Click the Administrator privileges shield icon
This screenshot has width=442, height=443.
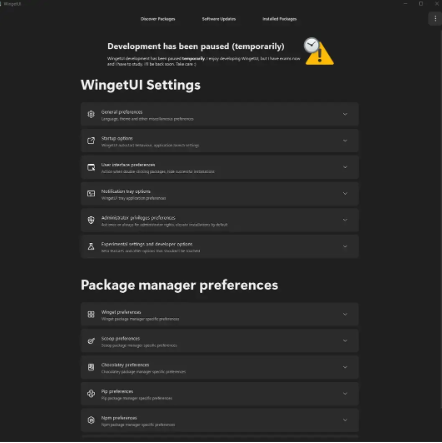click(91, 220)
